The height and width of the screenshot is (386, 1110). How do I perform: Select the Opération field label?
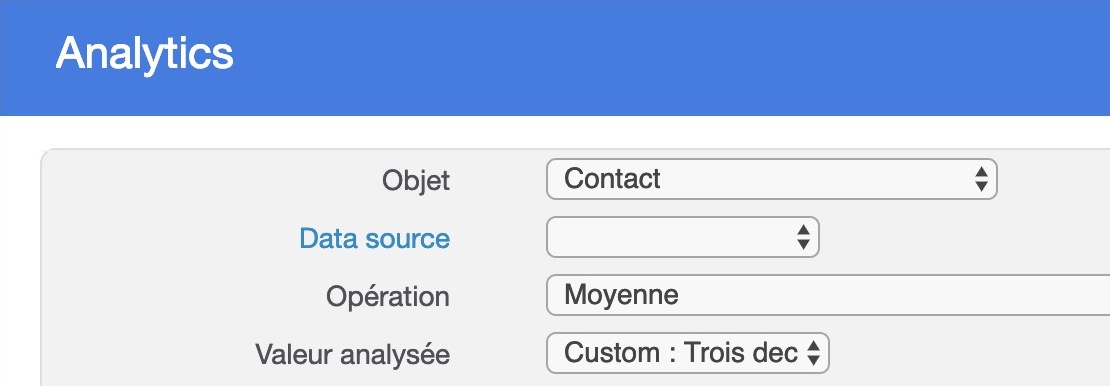388,296
